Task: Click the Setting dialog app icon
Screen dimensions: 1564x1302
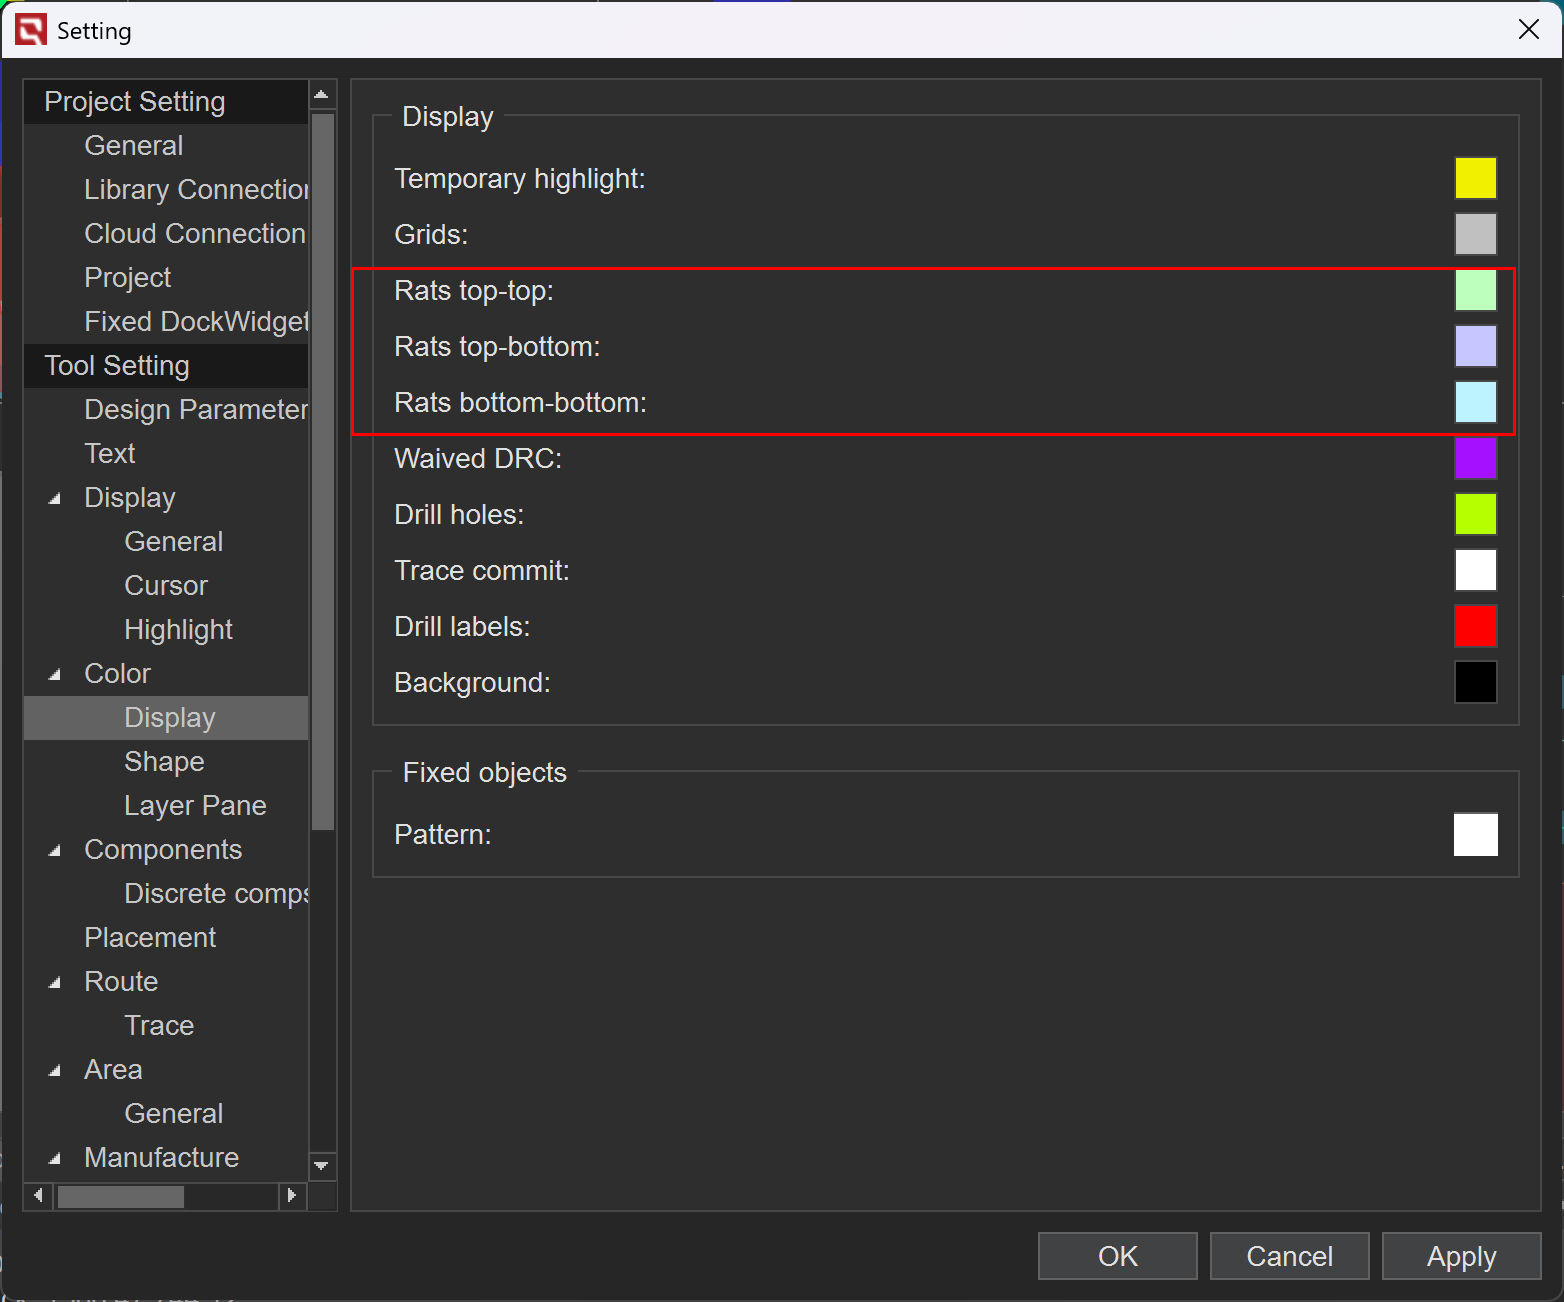Action: point(31,30)
